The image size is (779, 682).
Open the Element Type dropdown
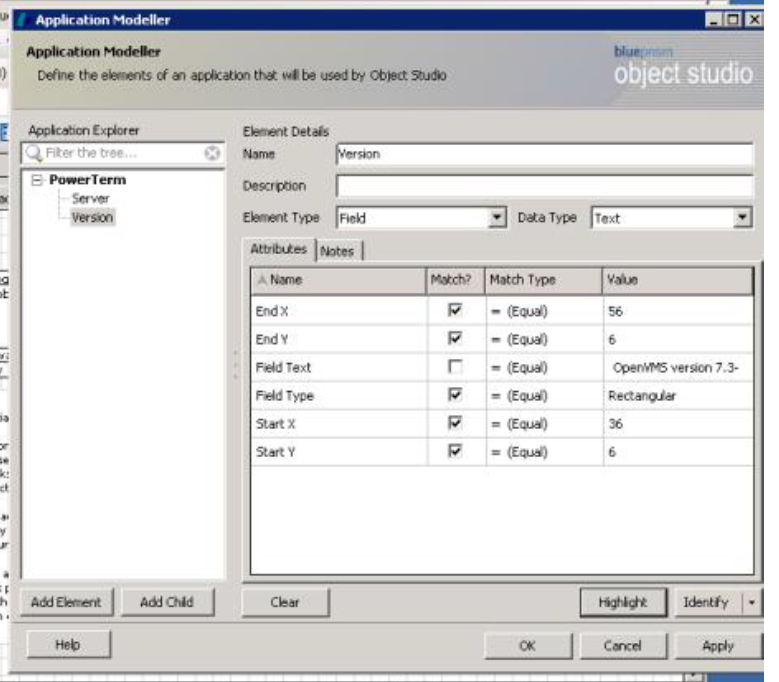pos(496,218)
